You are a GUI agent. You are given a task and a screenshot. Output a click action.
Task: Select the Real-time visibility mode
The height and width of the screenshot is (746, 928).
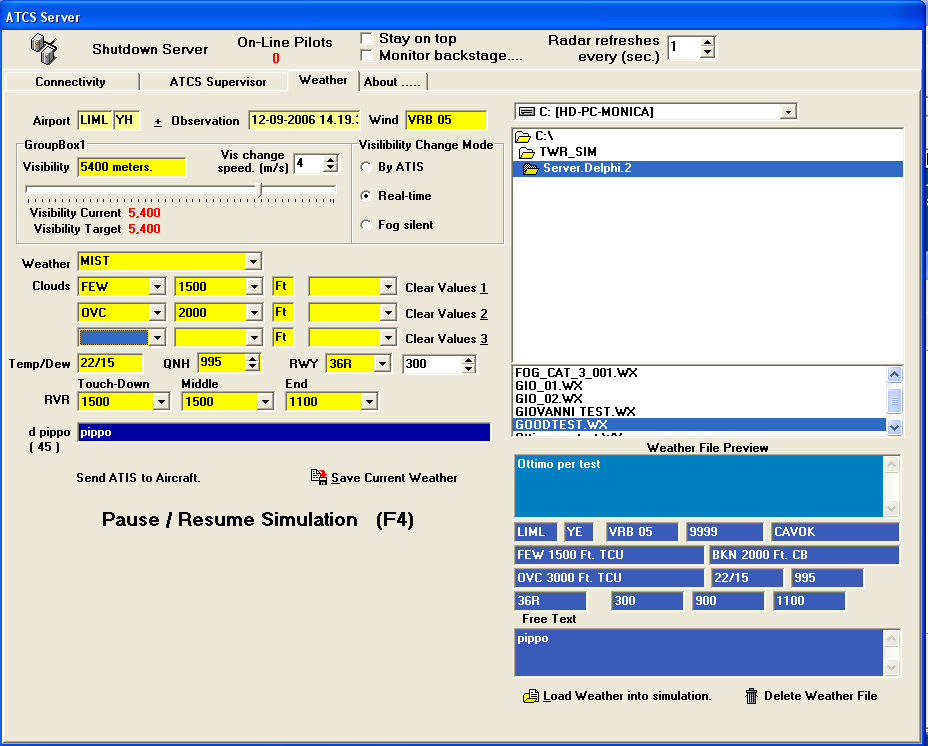coord(366,196)
